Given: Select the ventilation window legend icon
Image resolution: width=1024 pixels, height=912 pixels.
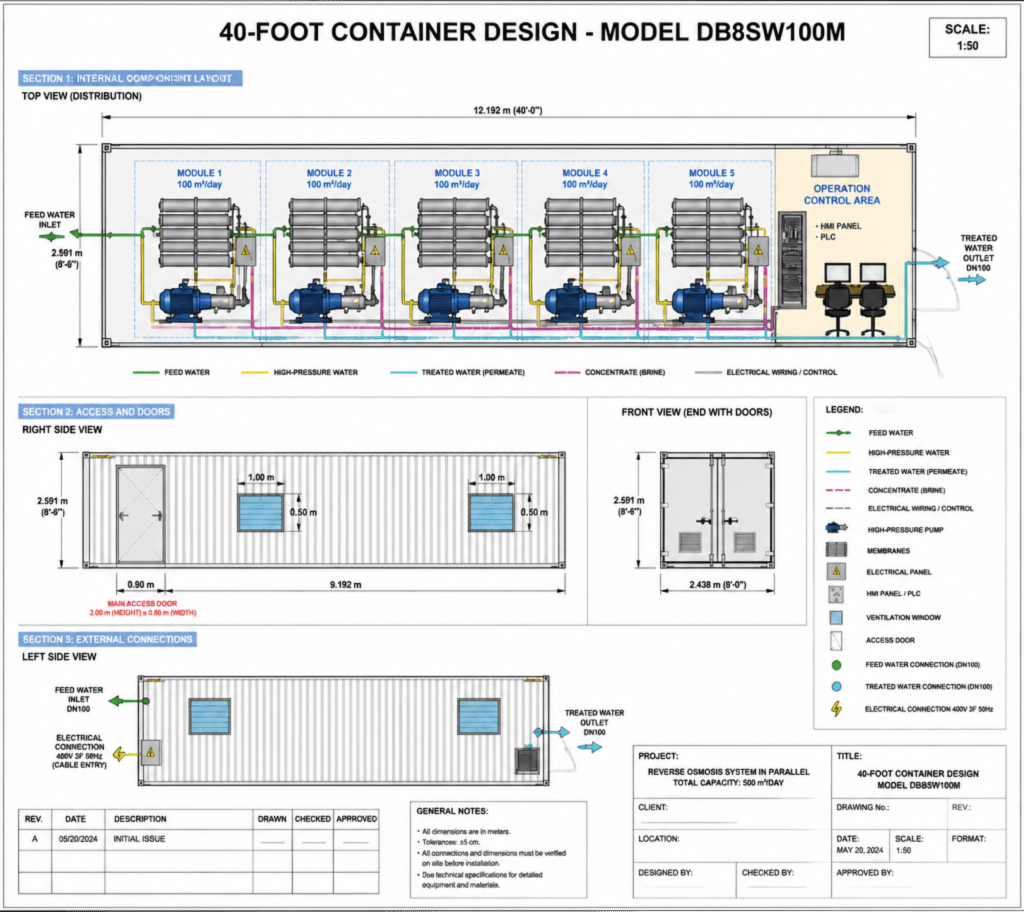Looking at the screenshot, I should 836,617.
